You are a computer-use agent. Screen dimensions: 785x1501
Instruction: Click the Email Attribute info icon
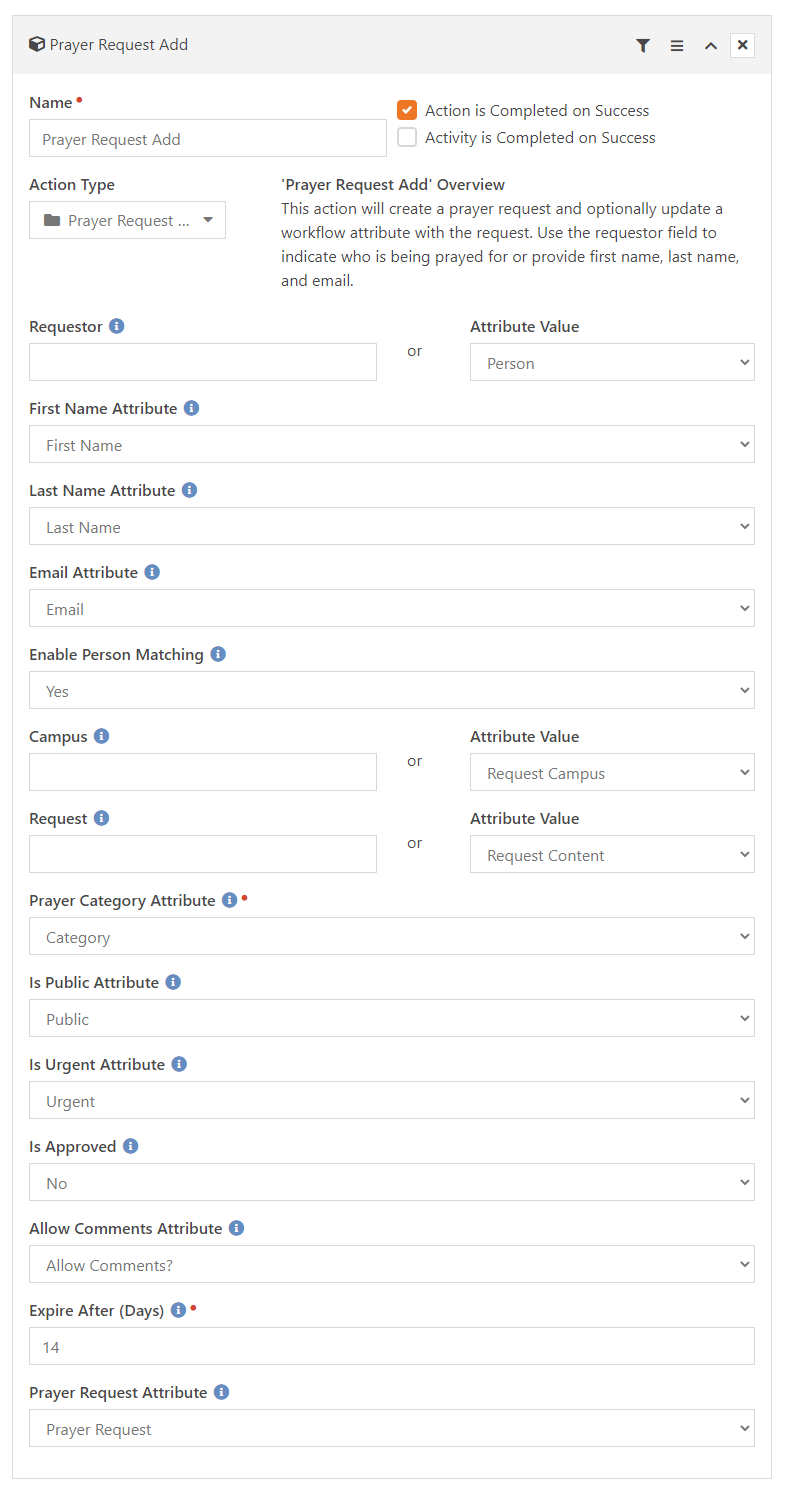coord(152,572)
